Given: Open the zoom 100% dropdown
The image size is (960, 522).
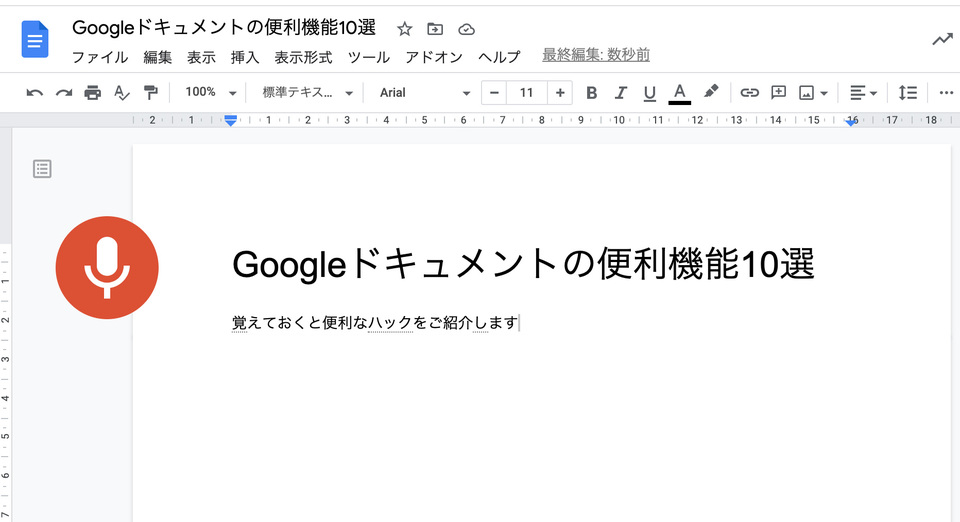Looking at the screenshot, I should 211,92.
